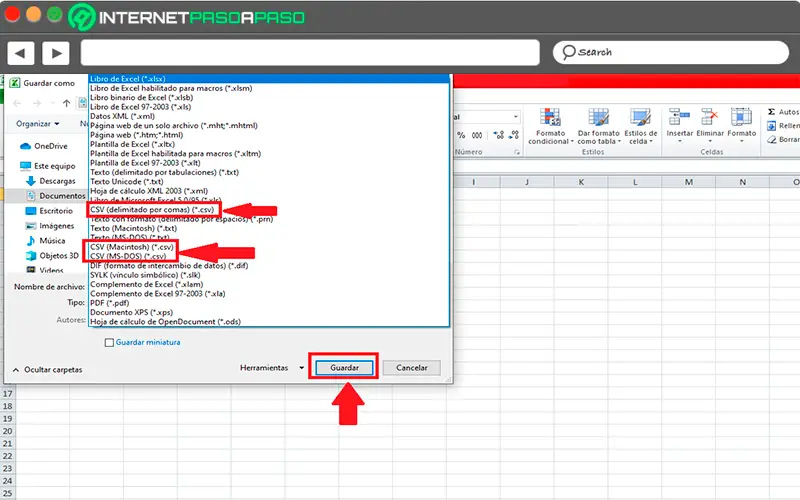Click the dialog forward arrow

(37, 104)
